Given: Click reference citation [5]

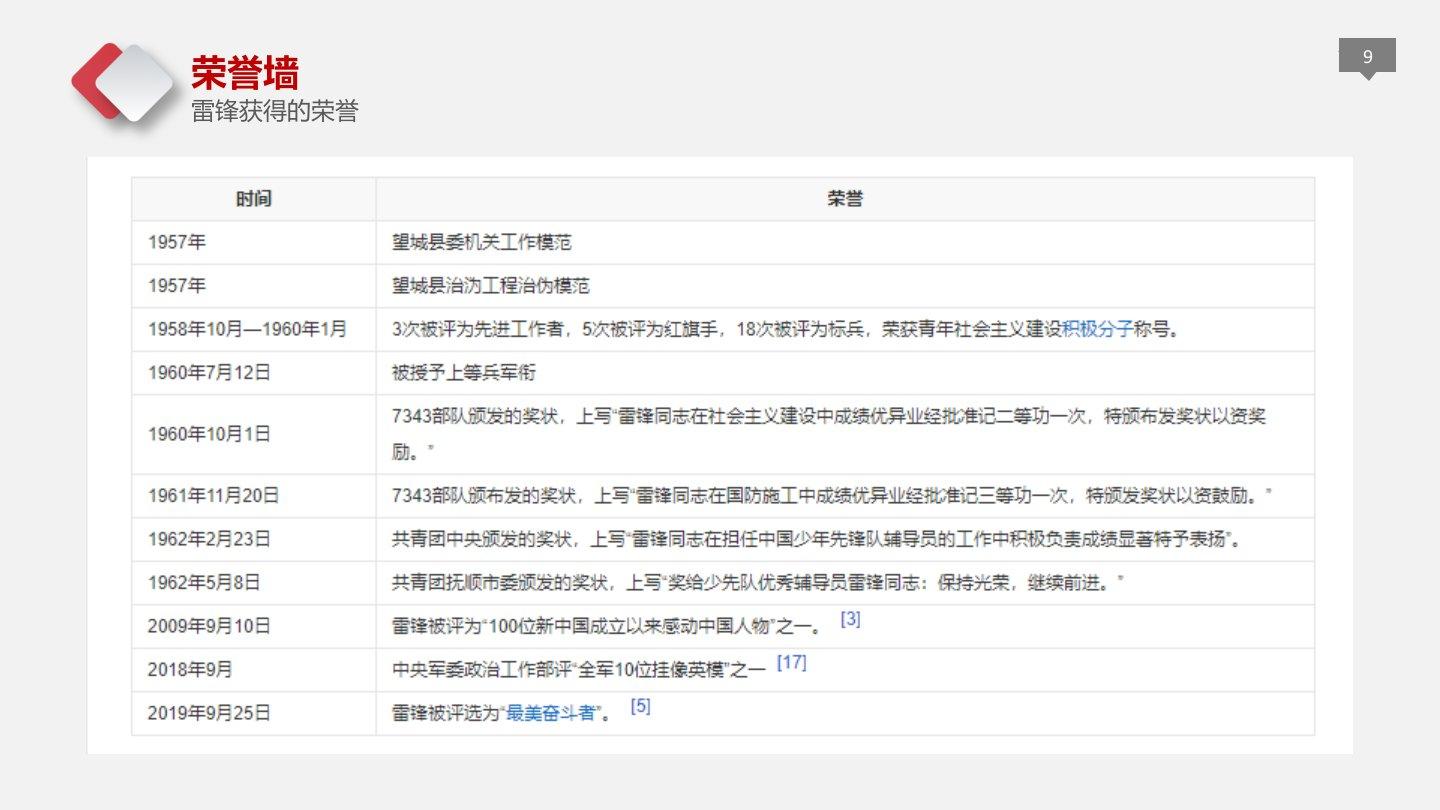Looking at the screenshot, I should (640, 706).
